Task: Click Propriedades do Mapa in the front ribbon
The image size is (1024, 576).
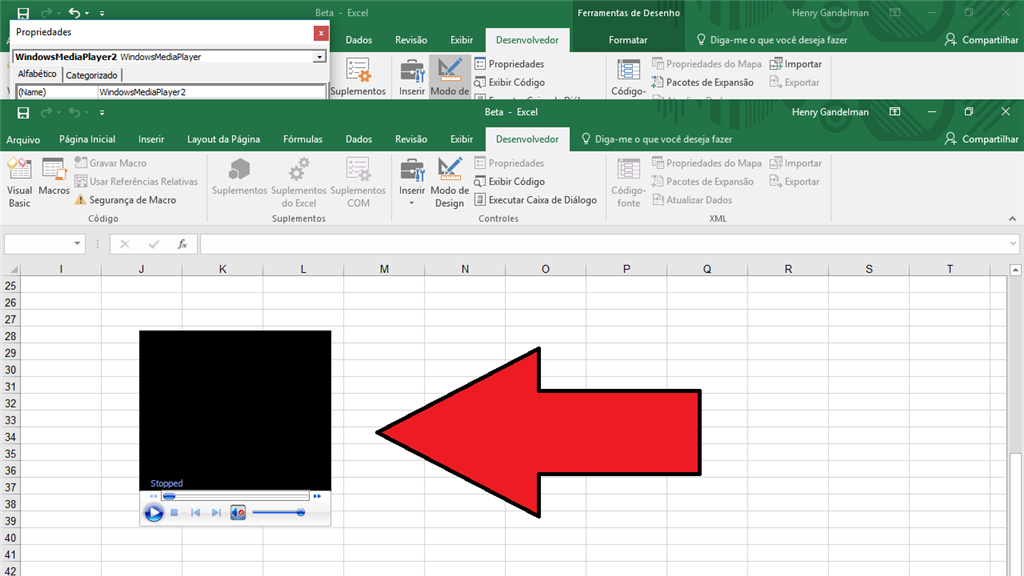Action: click(x=707, y=163)
